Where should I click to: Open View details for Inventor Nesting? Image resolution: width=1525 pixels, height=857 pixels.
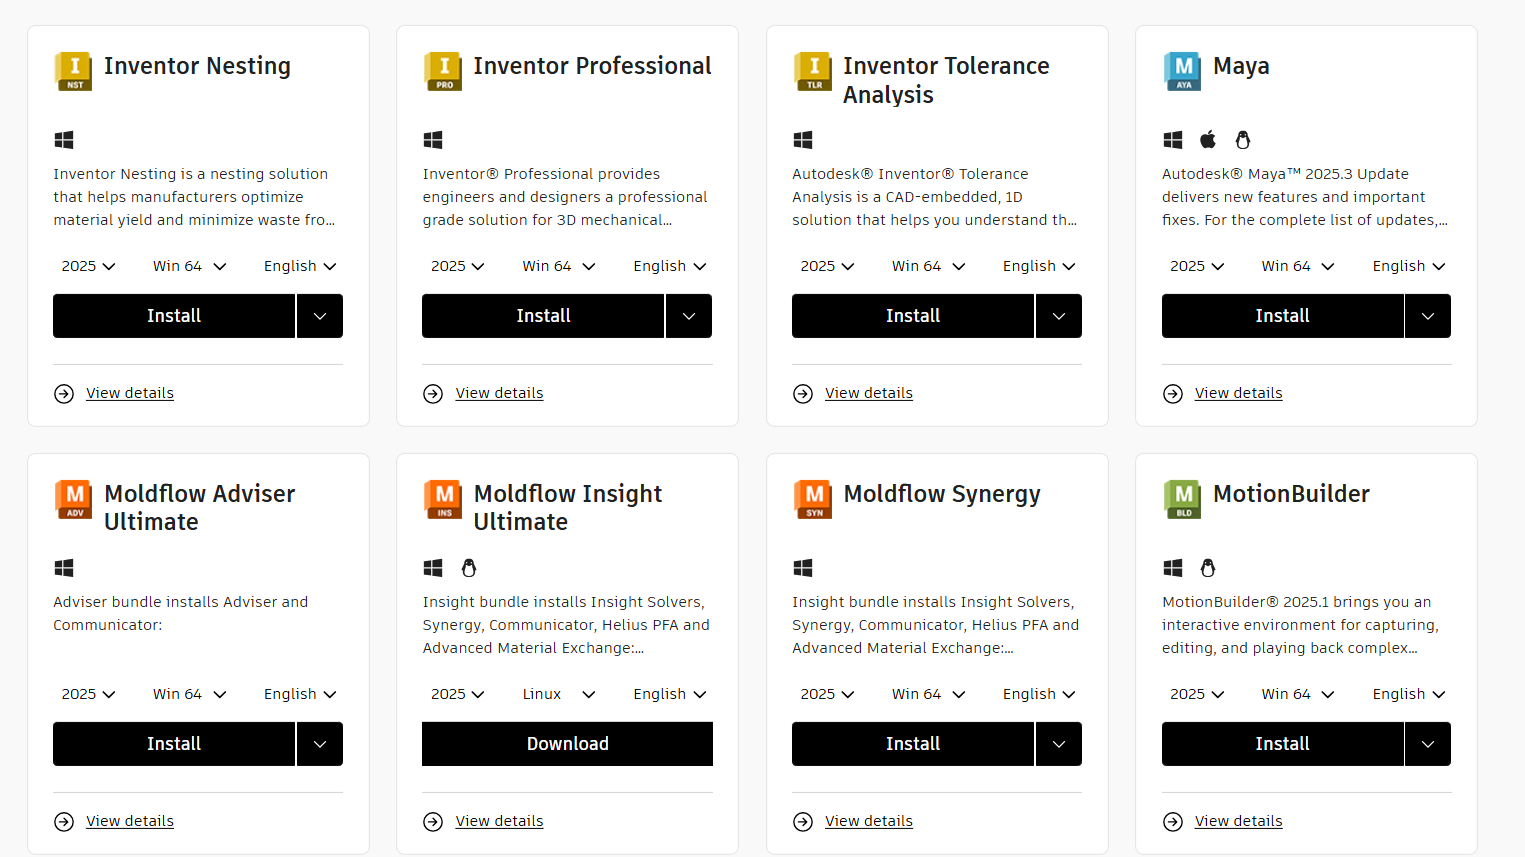point(130,393)
